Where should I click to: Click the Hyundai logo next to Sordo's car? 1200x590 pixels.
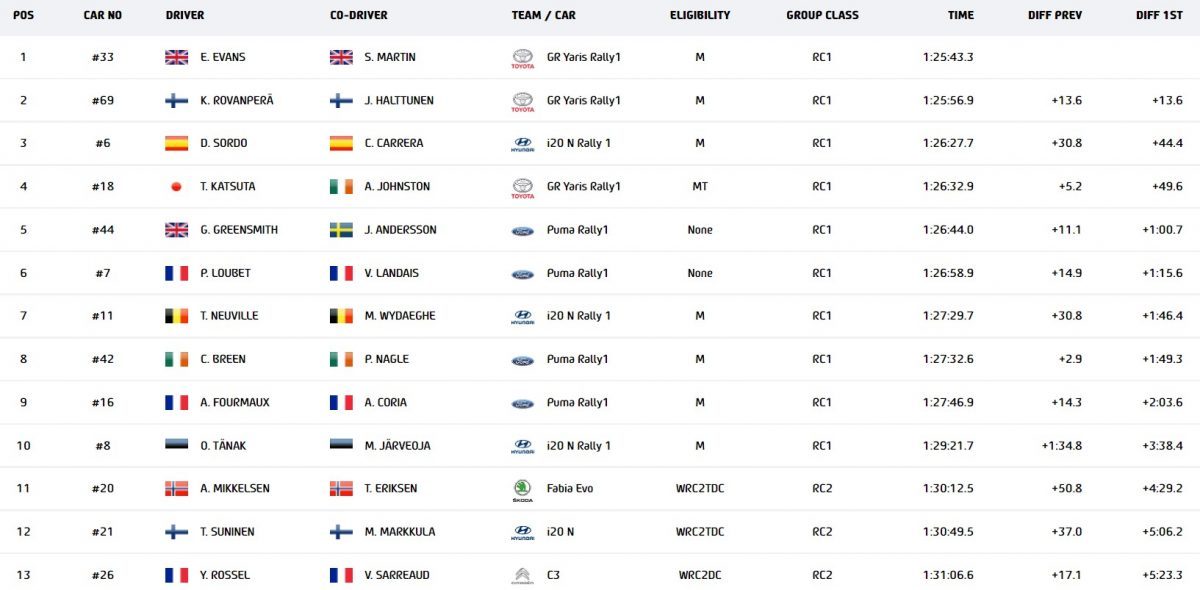(x=522, y=144)
